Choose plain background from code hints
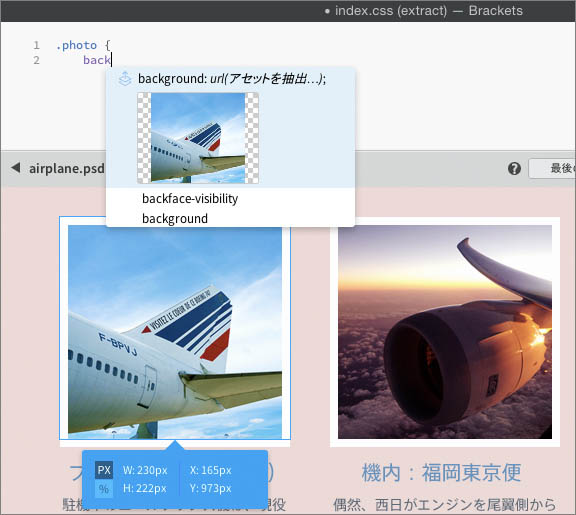 [x=175, y=219]
